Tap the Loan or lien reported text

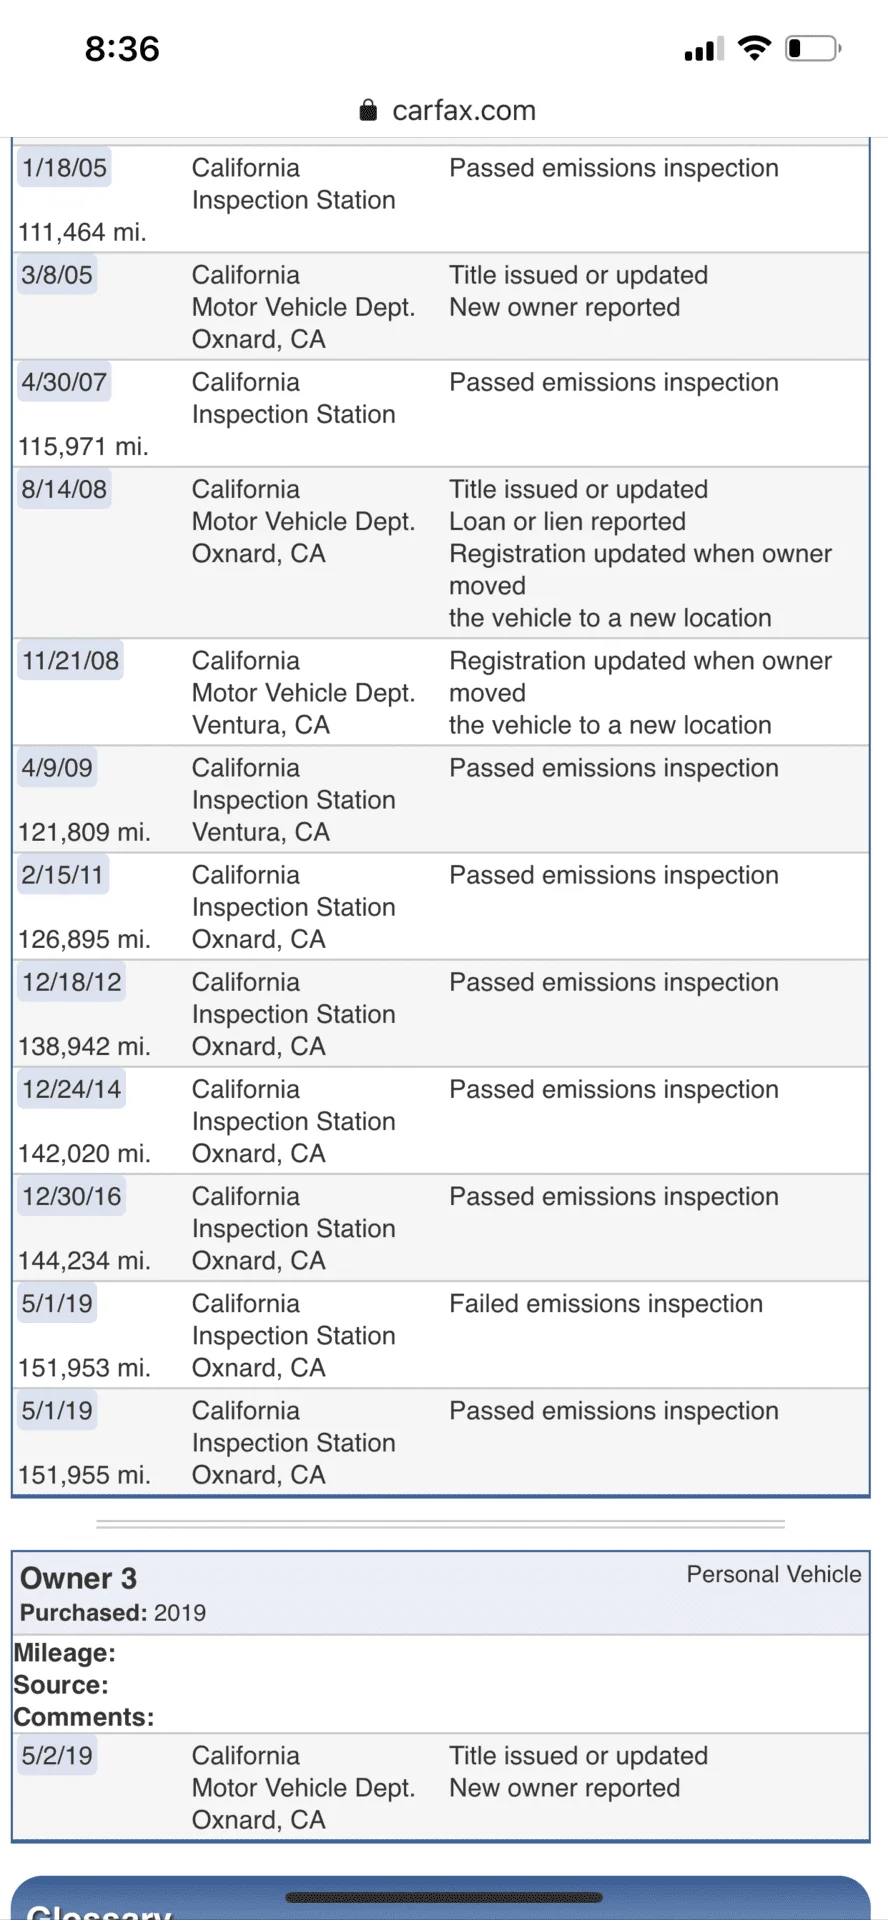click(x=567, y=522)
